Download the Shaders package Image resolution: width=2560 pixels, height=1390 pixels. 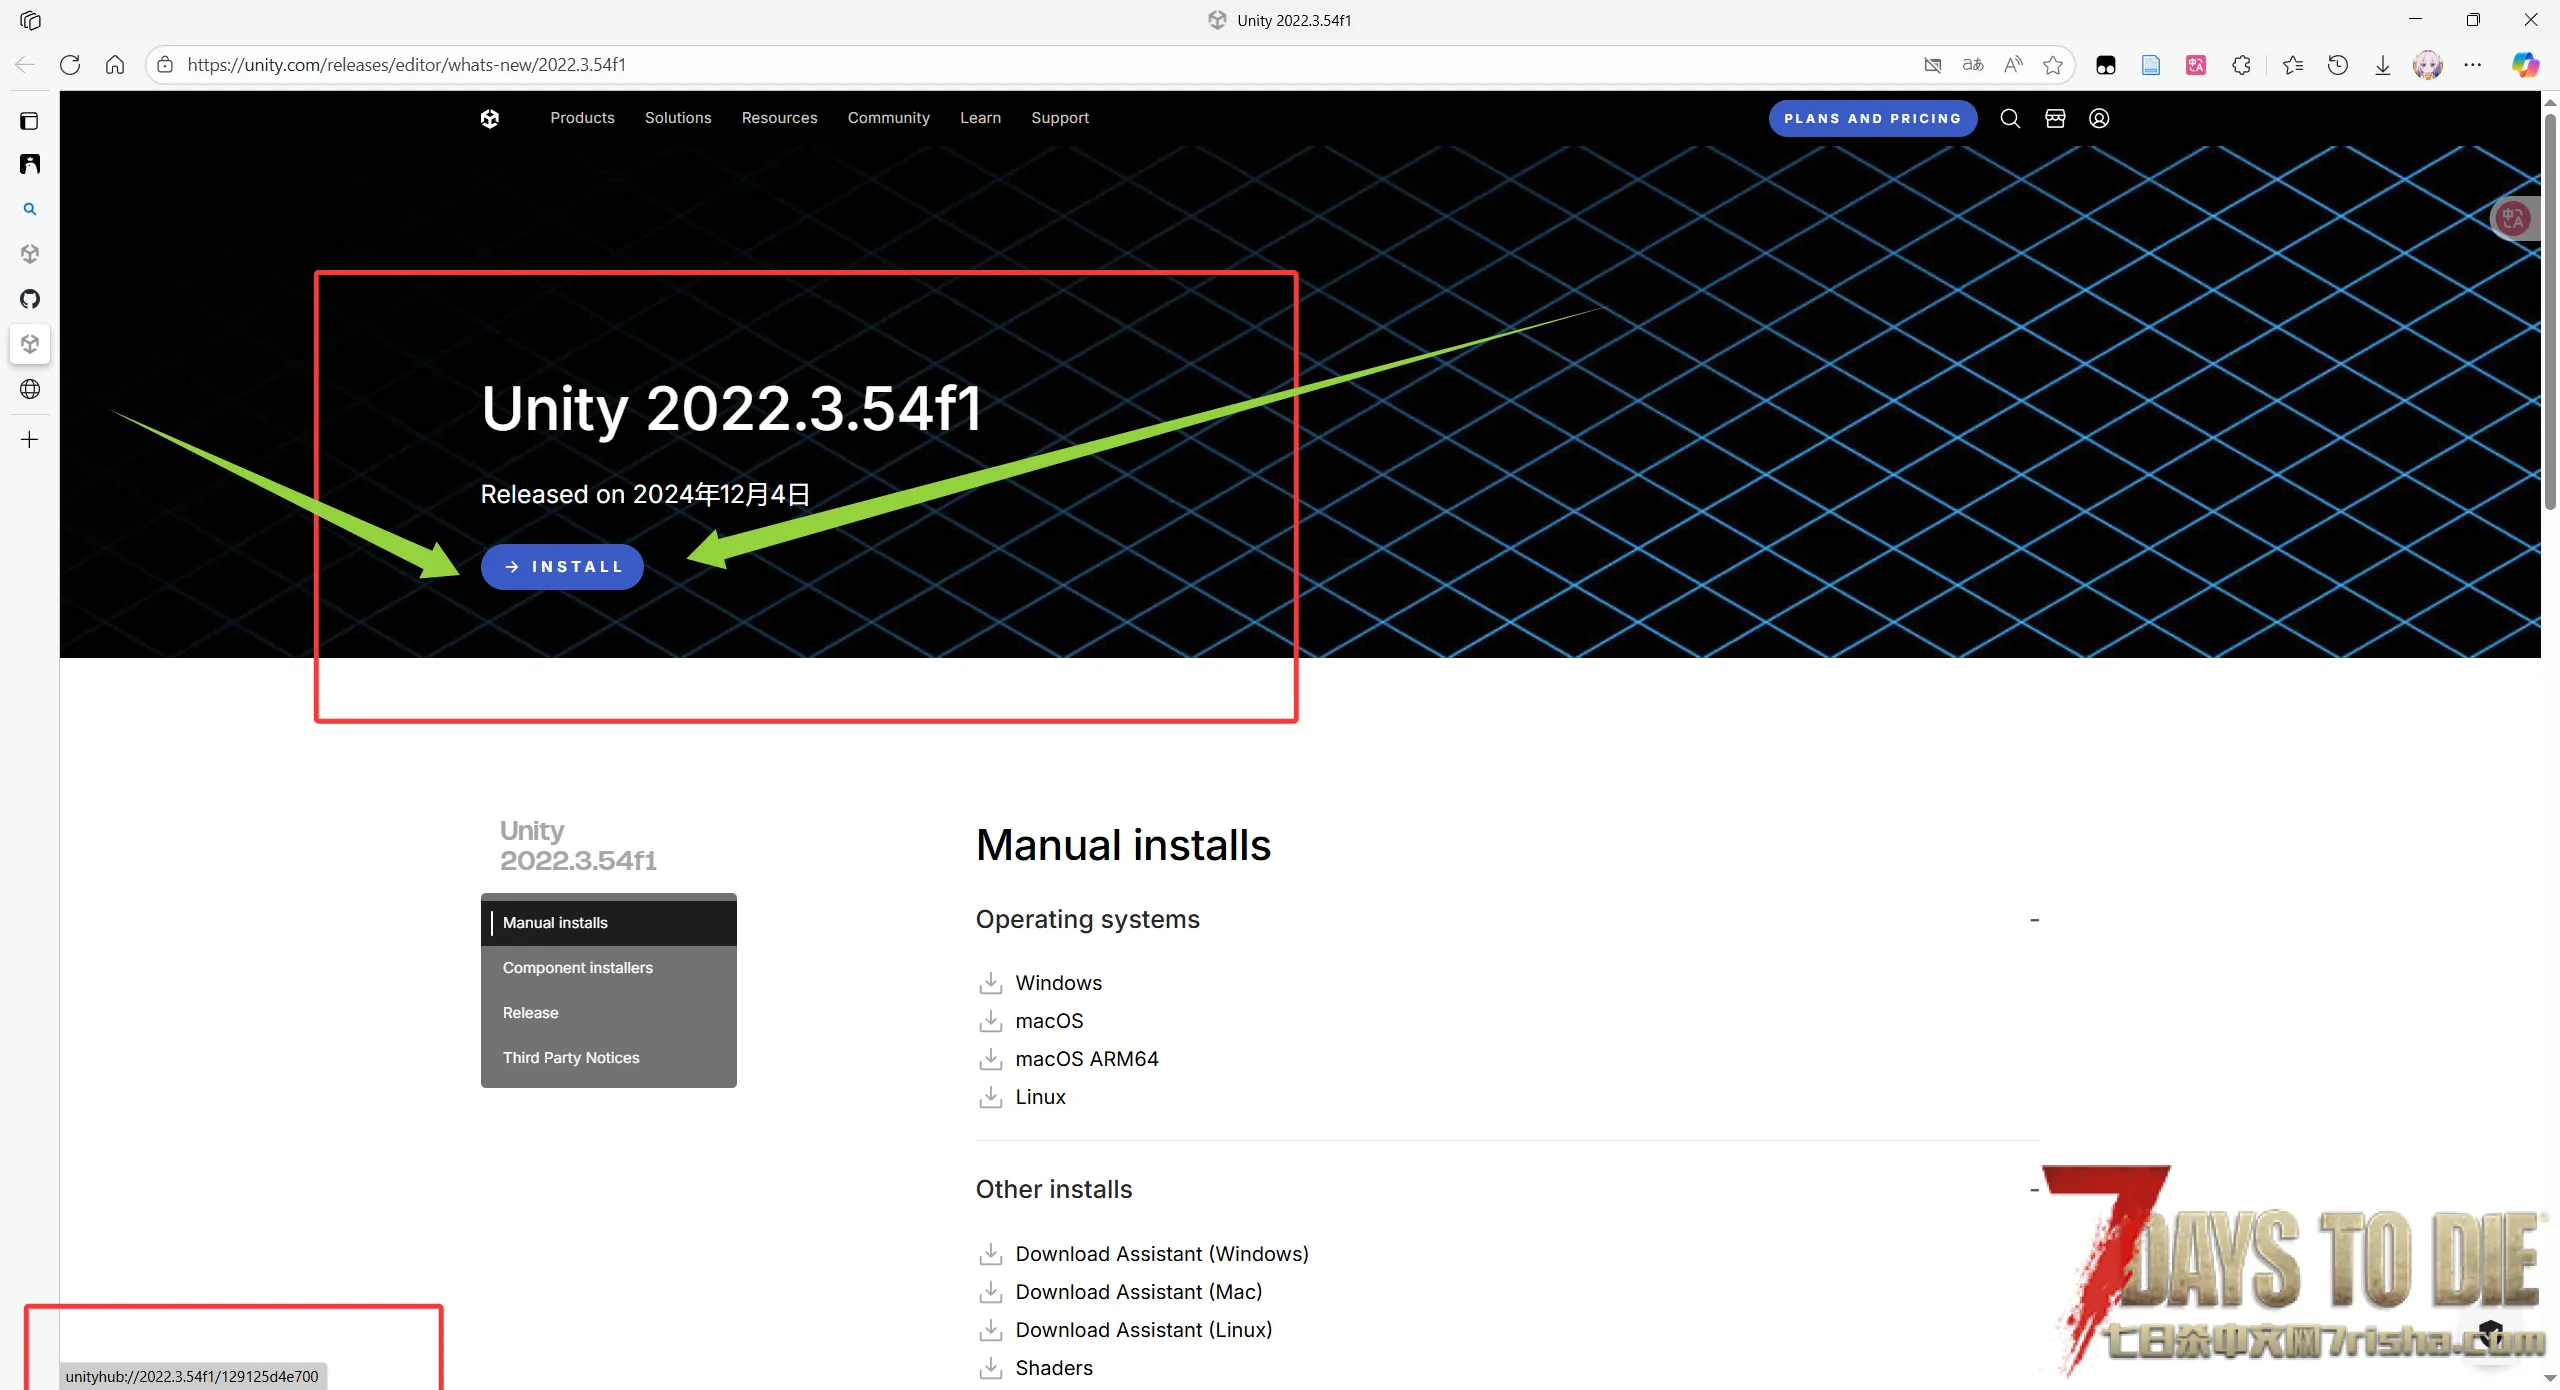(1035, 1368)
